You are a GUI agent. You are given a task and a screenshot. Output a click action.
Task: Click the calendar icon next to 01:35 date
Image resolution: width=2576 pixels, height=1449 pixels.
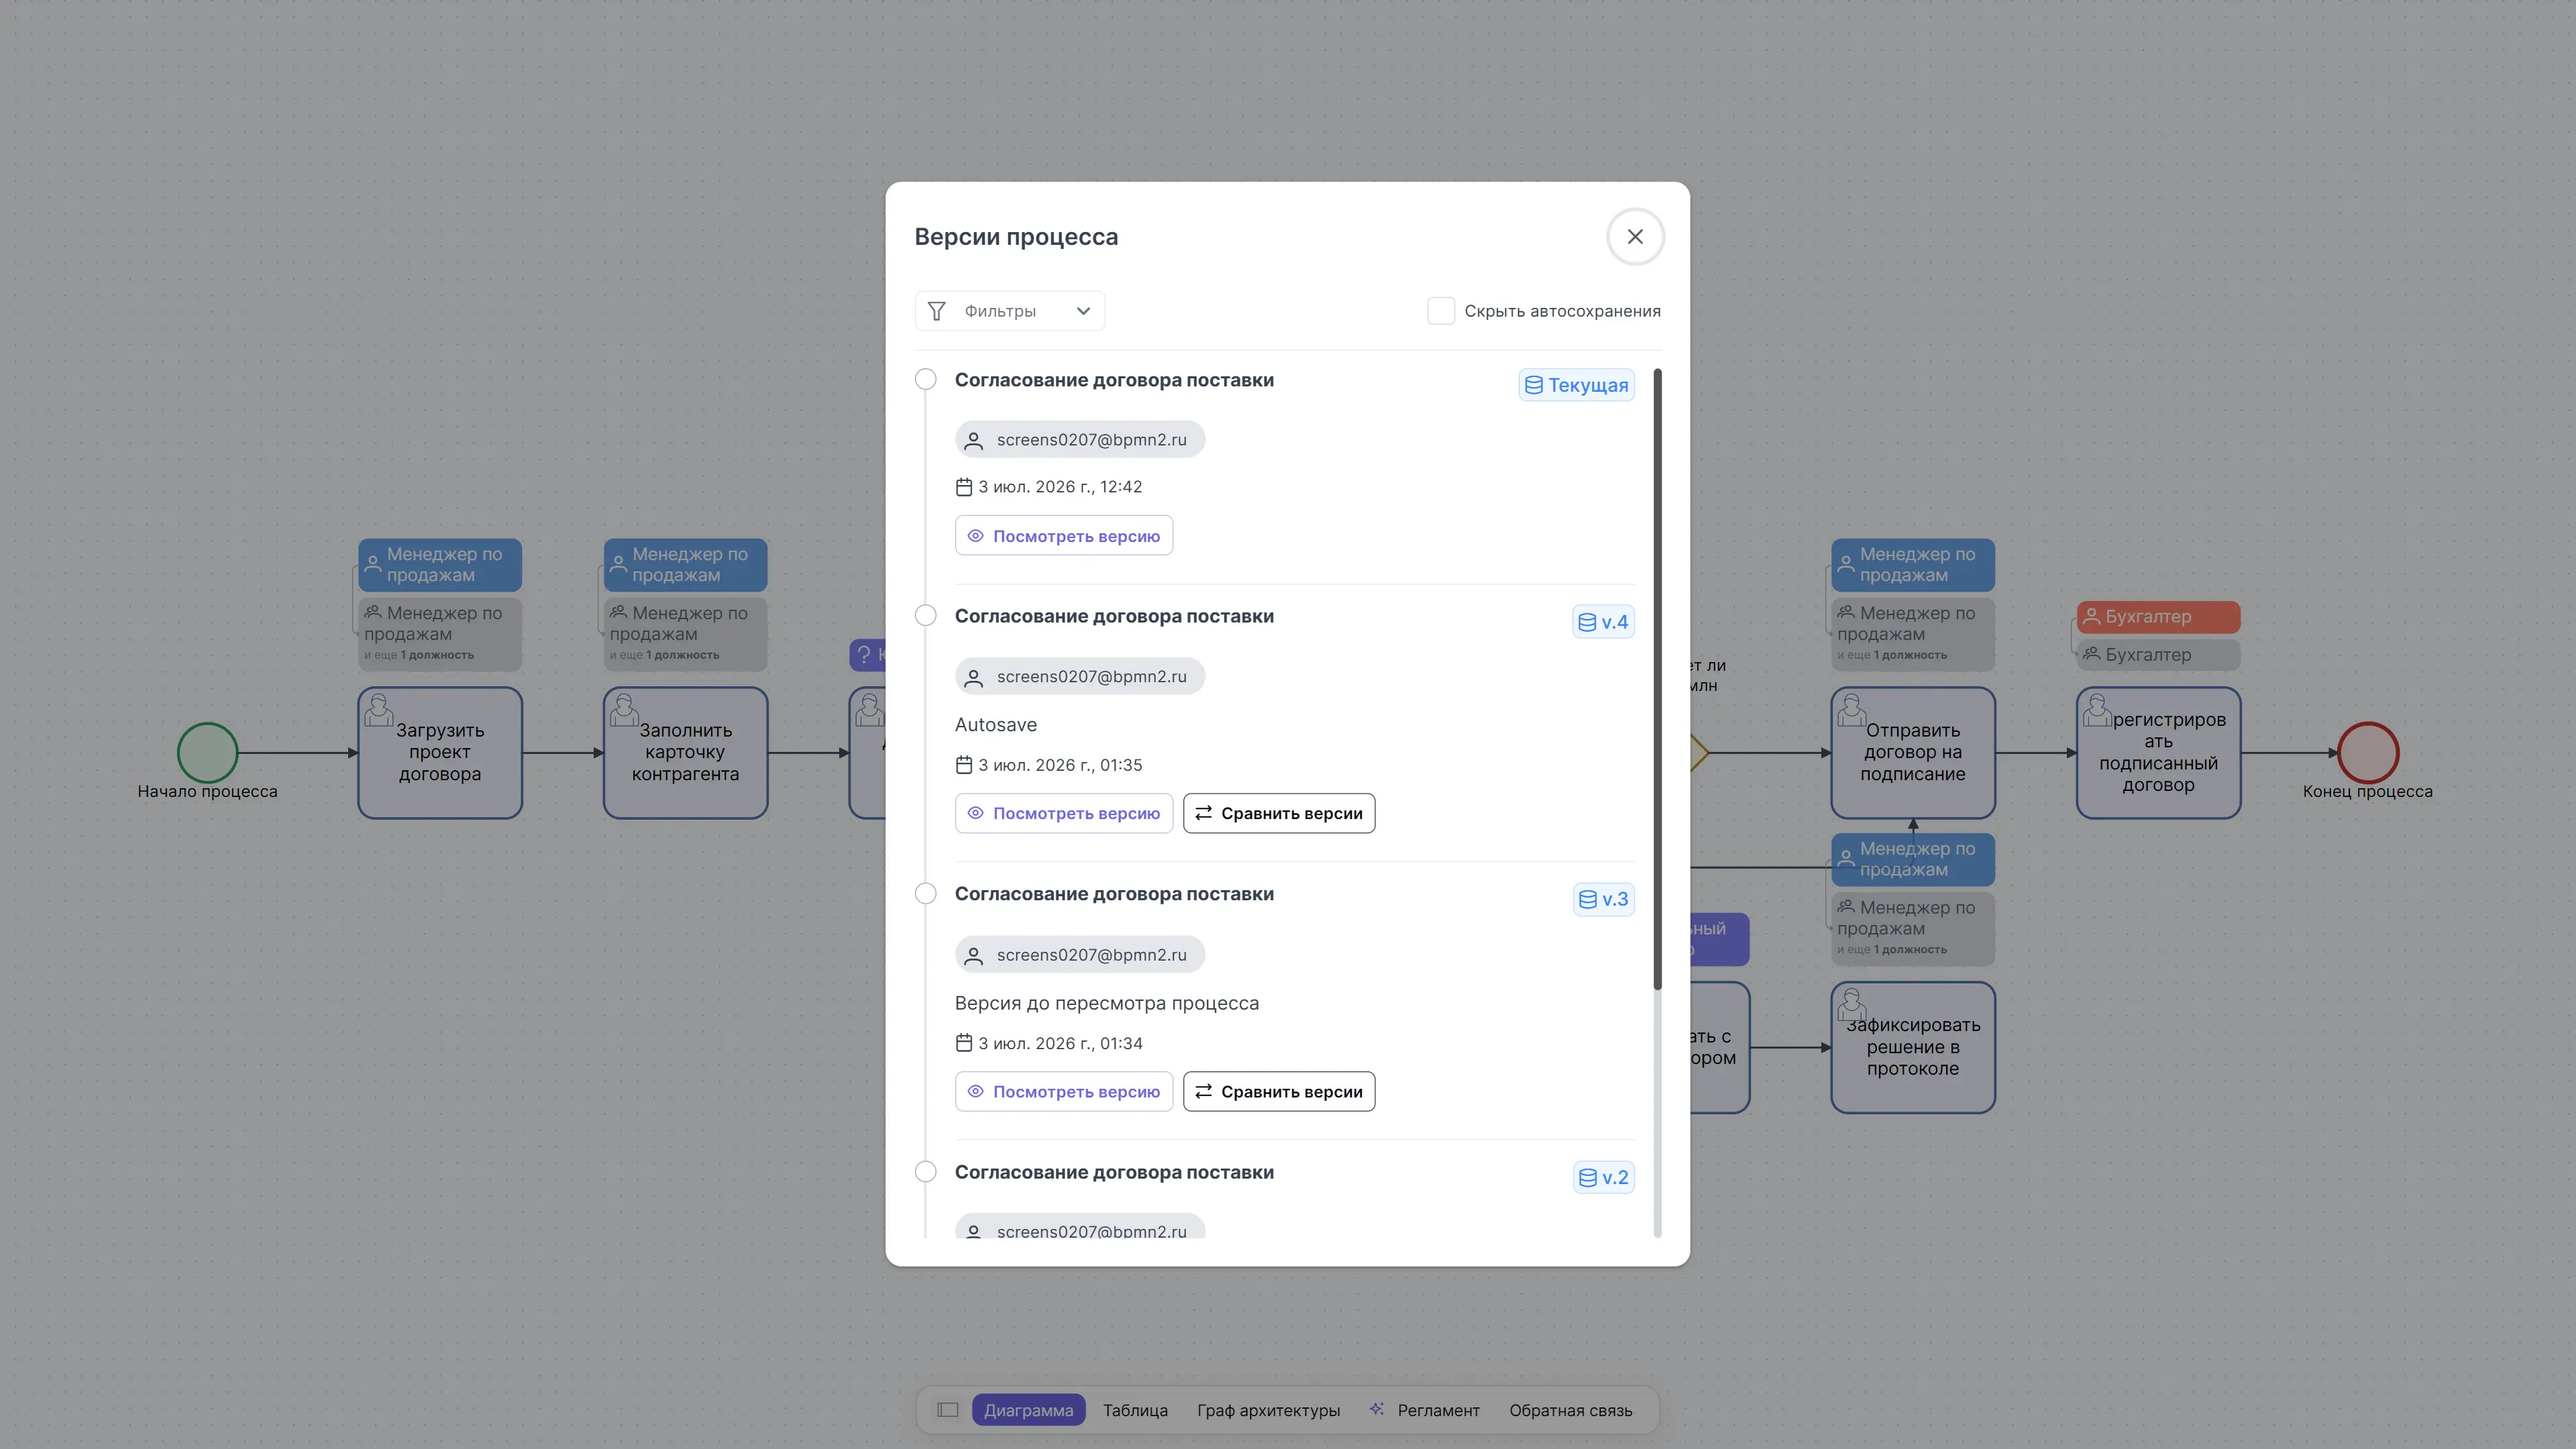click(x=964, y=765)
